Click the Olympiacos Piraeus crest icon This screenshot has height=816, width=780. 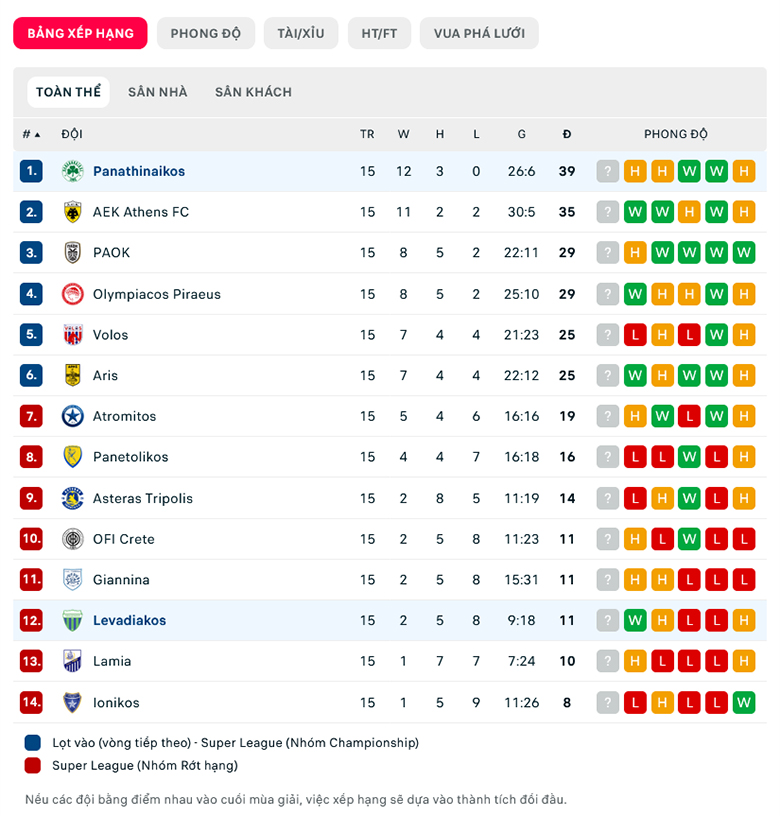click(72, 294)
